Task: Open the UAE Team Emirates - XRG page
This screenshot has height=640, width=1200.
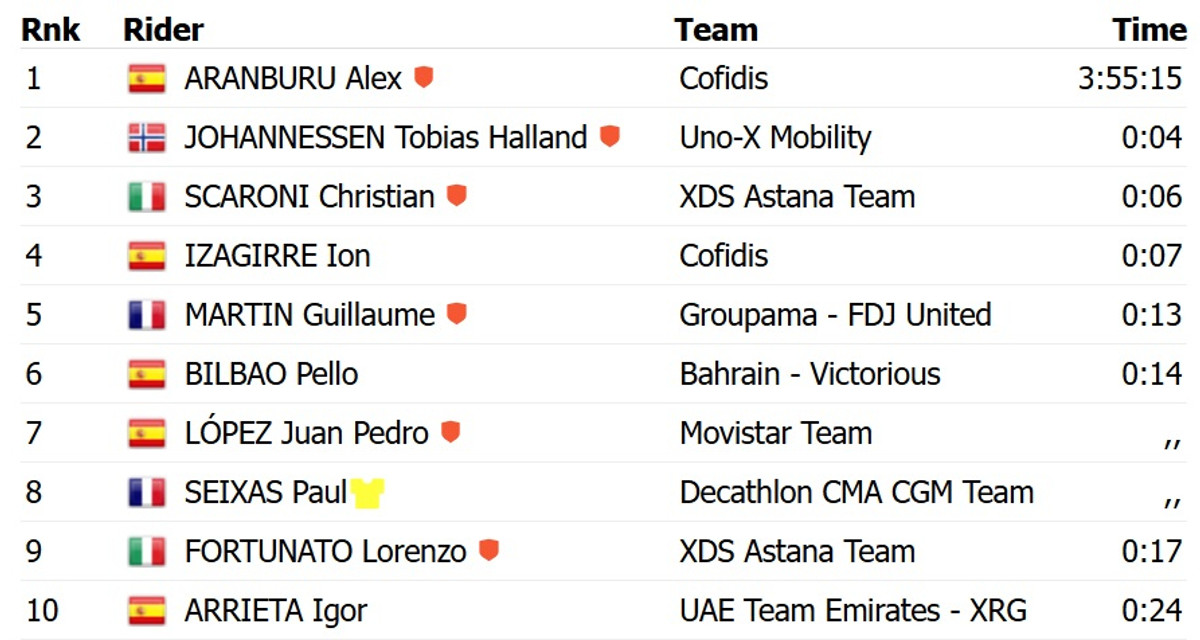Action: click(853, 610)
